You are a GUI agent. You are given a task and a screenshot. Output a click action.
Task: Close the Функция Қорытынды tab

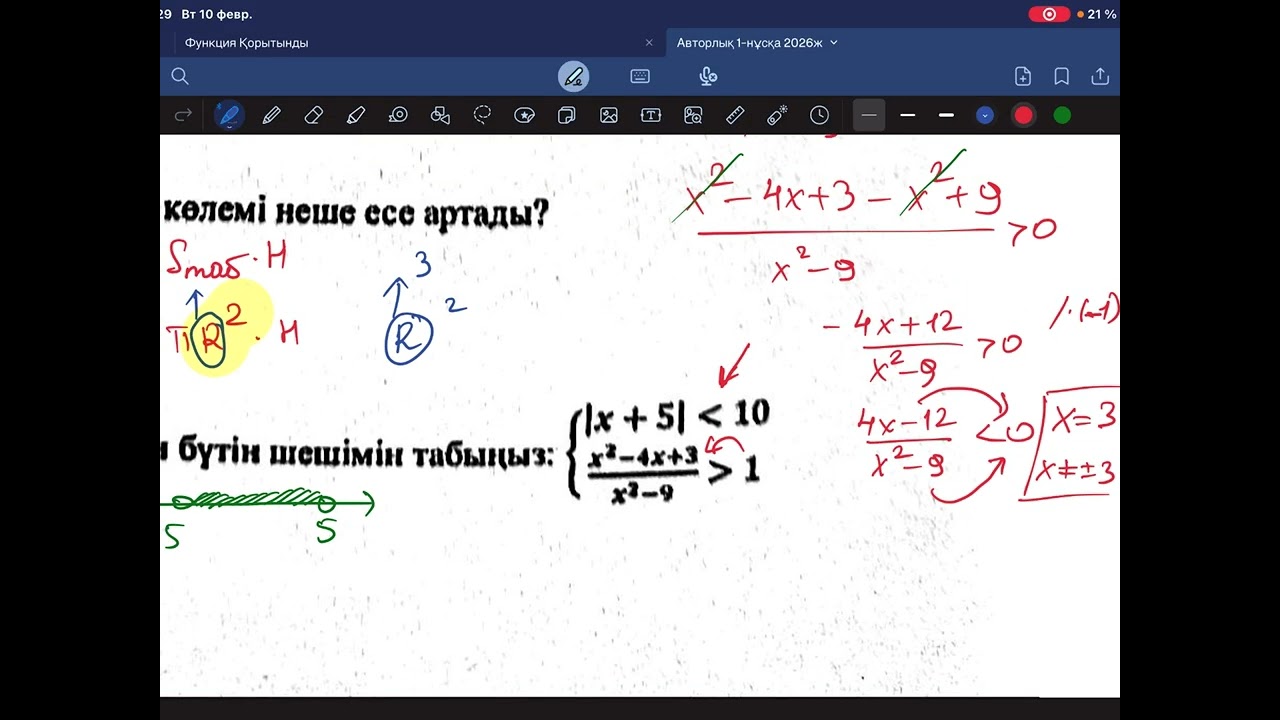pyautogui.click(x=649, y=43)
